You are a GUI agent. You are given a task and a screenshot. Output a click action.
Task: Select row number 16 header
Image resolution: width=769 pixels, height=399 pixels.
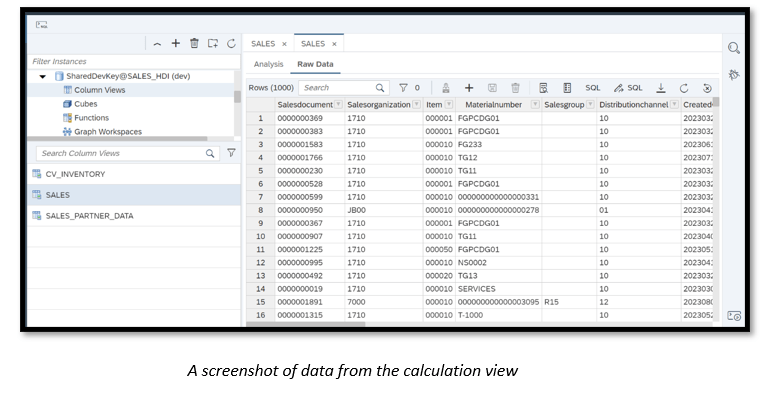point(260,315)
